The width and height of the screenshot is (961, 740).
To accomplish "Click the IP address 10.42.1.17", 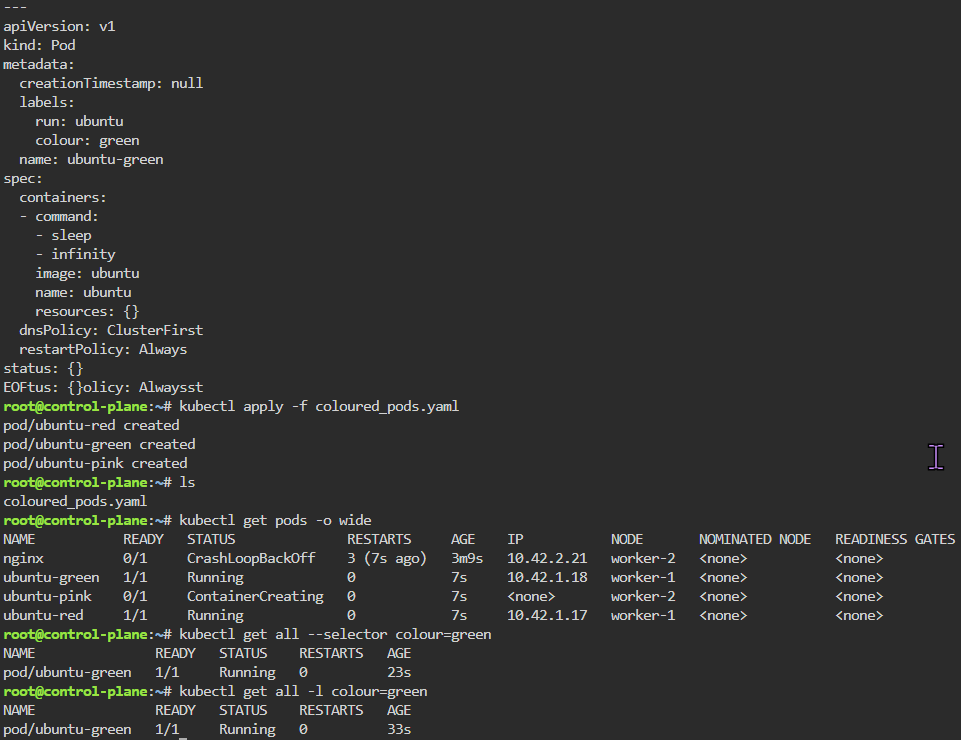I will (547, 615).
